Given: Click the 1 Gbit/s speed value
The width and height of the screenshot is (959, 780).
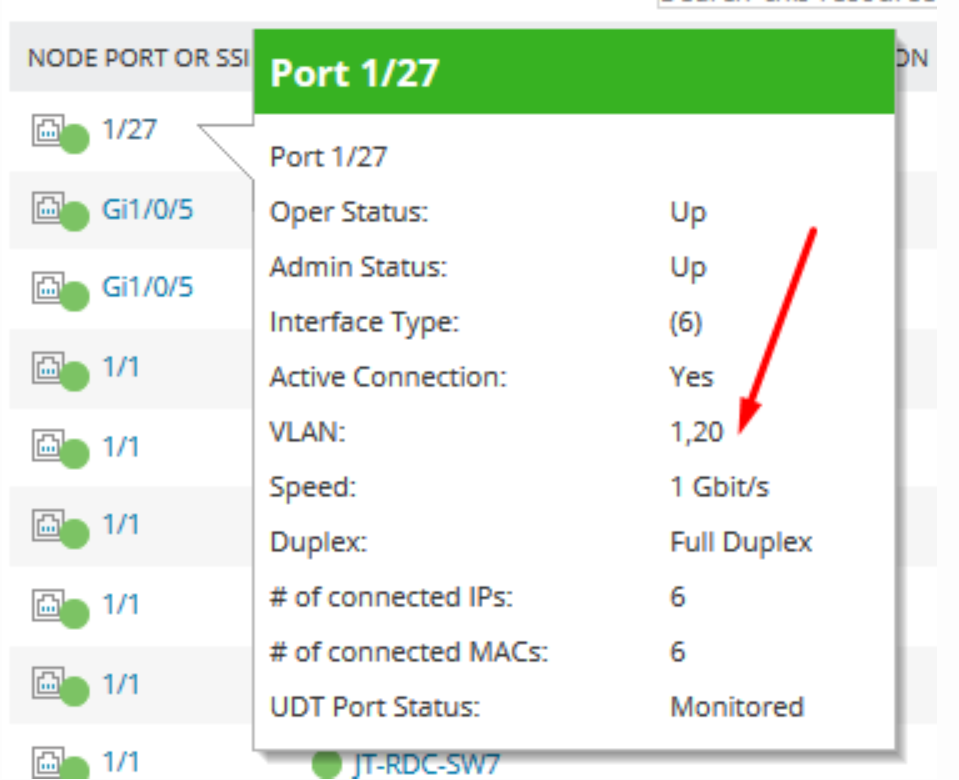Looking at the screenshot, I should click(x=720, y=488).
